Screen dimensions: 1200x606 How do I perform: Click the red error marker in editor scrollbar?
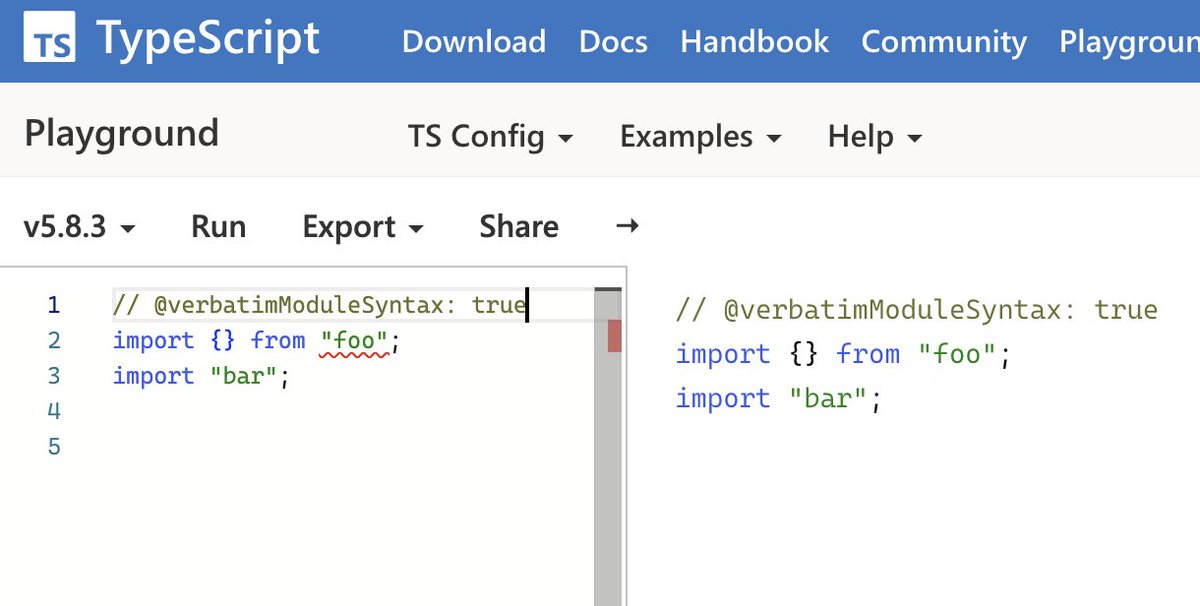614,336
